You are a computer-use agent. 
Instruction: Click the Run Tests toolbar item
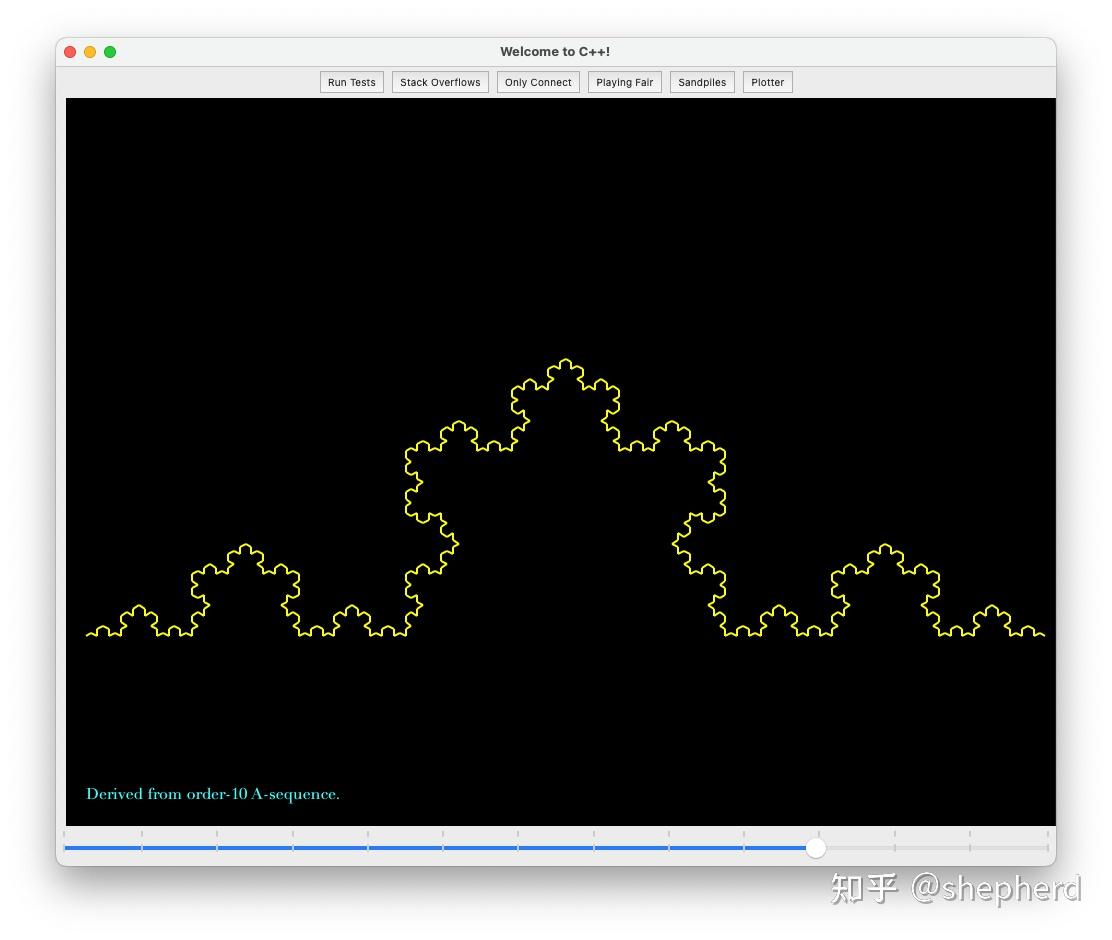pos(351,82)
